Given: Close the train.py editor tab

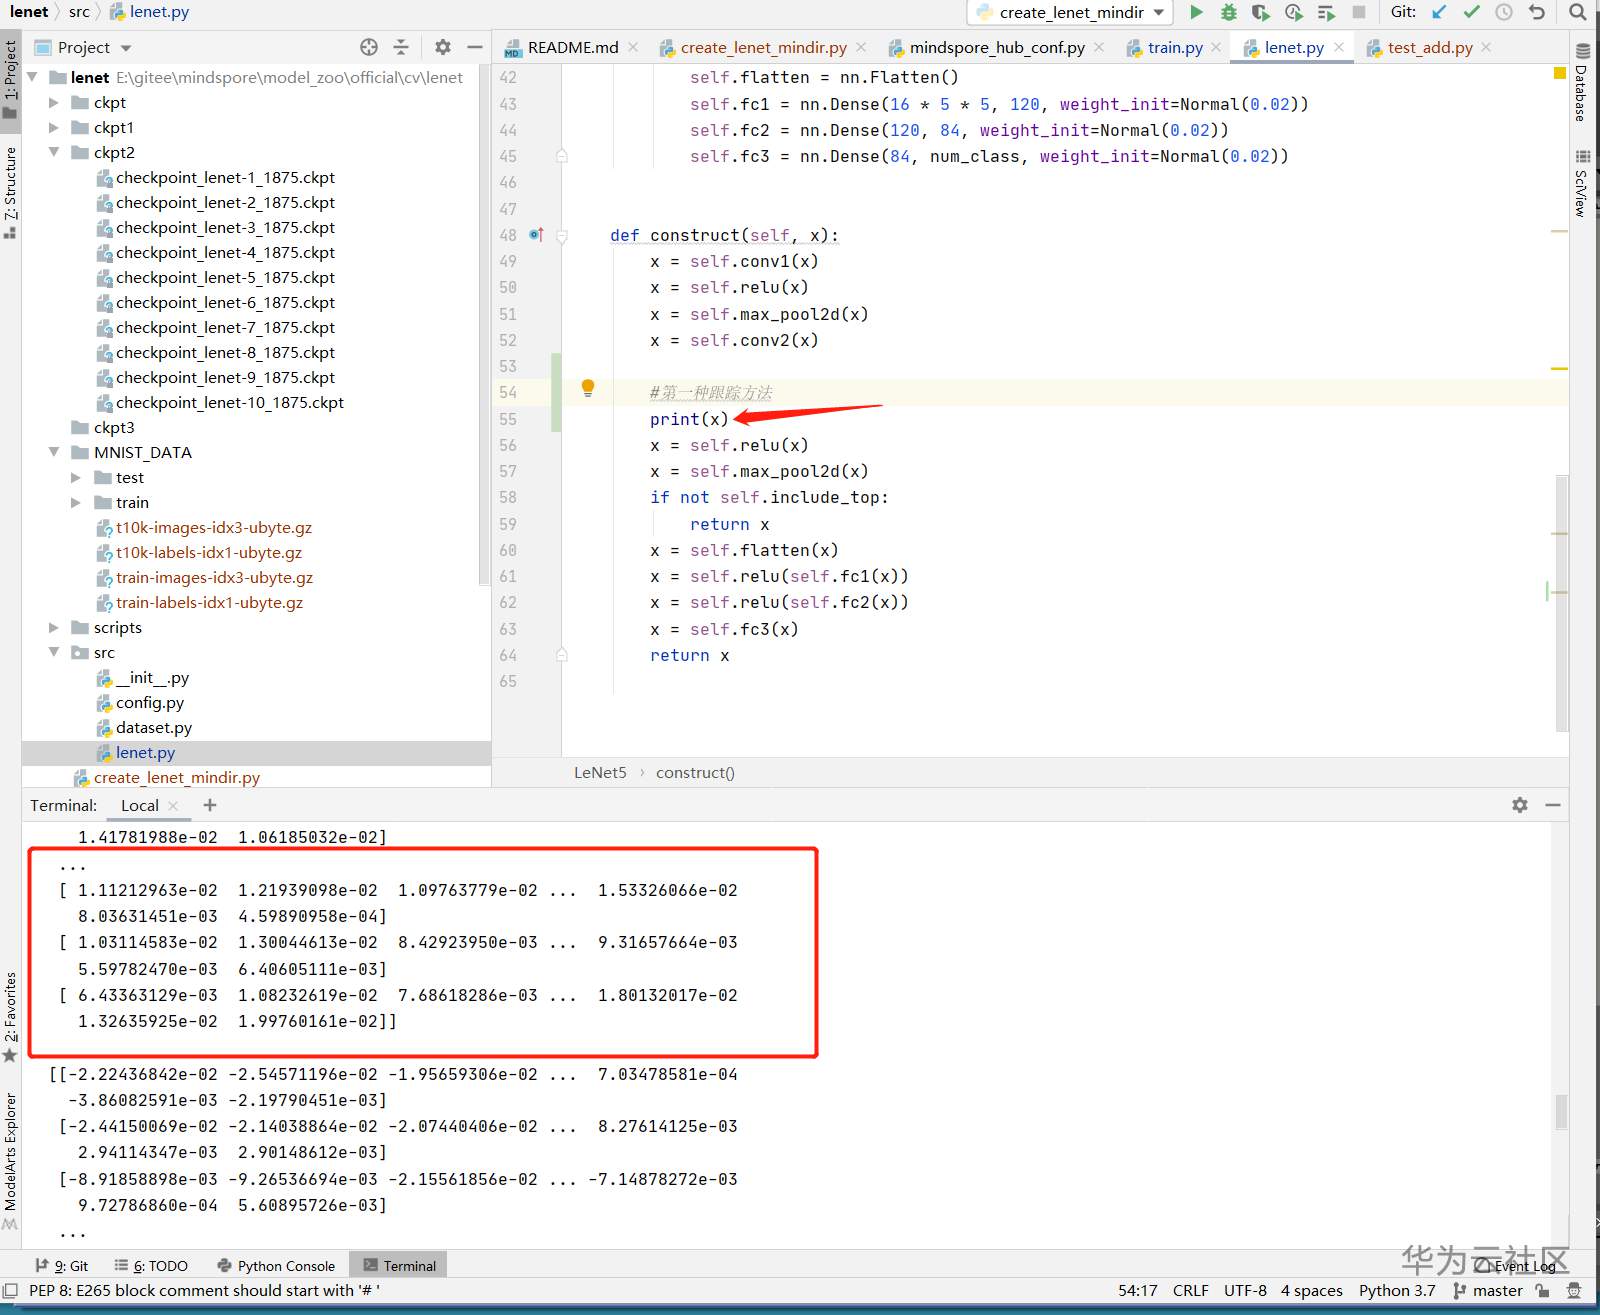Looking at the screenshot, I should tap(1216, 47).
